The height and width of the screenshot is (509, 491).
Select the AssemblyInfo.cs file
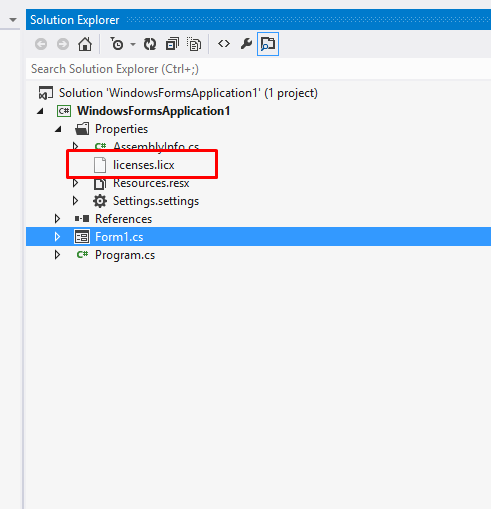pos(156,146)
